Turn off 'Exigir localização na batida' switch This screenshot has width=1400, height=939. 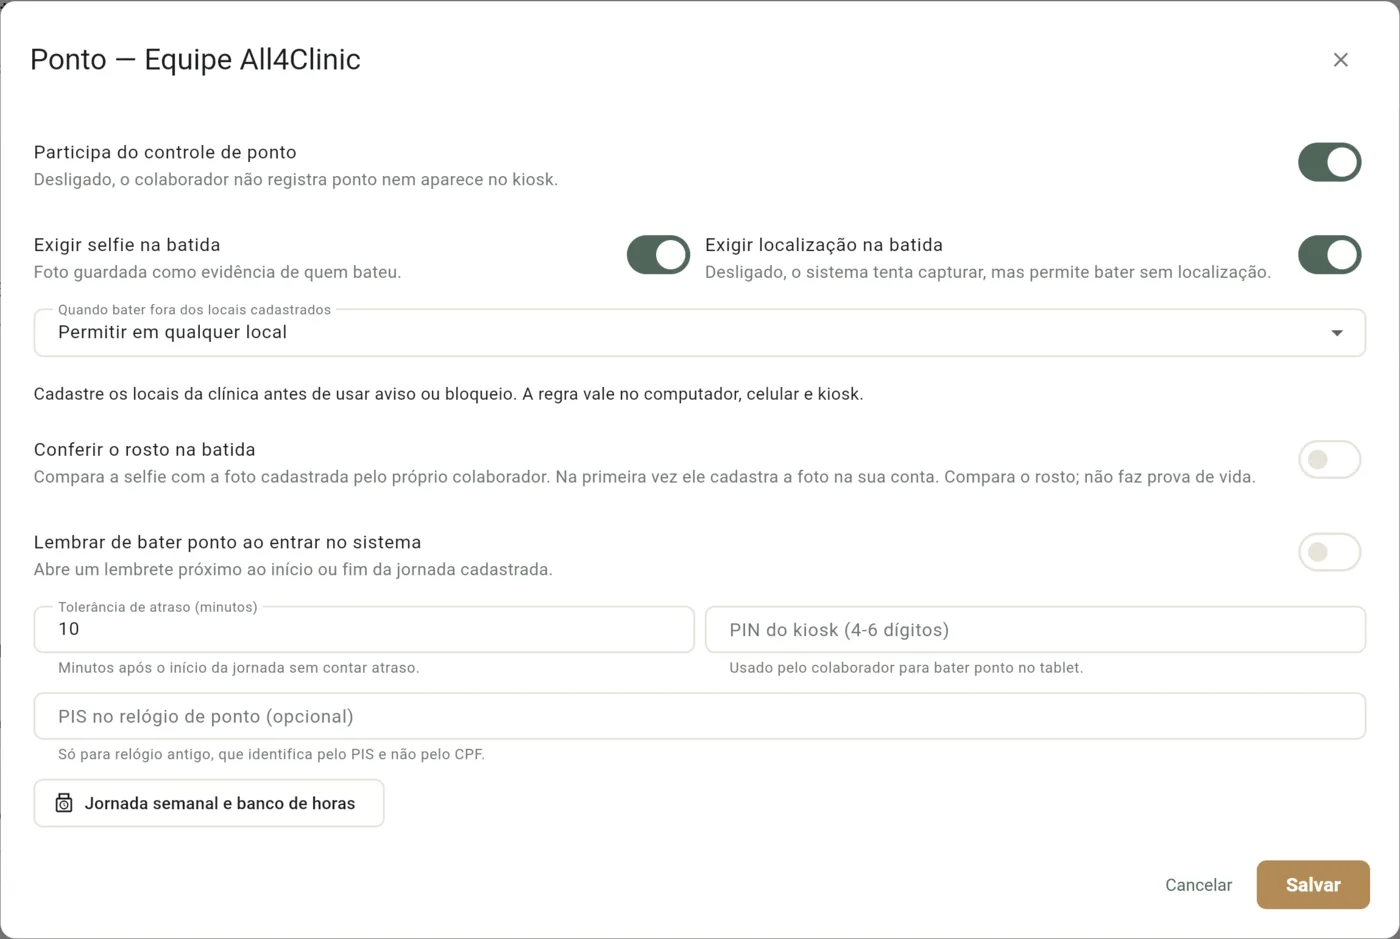tap(1329, 255)
